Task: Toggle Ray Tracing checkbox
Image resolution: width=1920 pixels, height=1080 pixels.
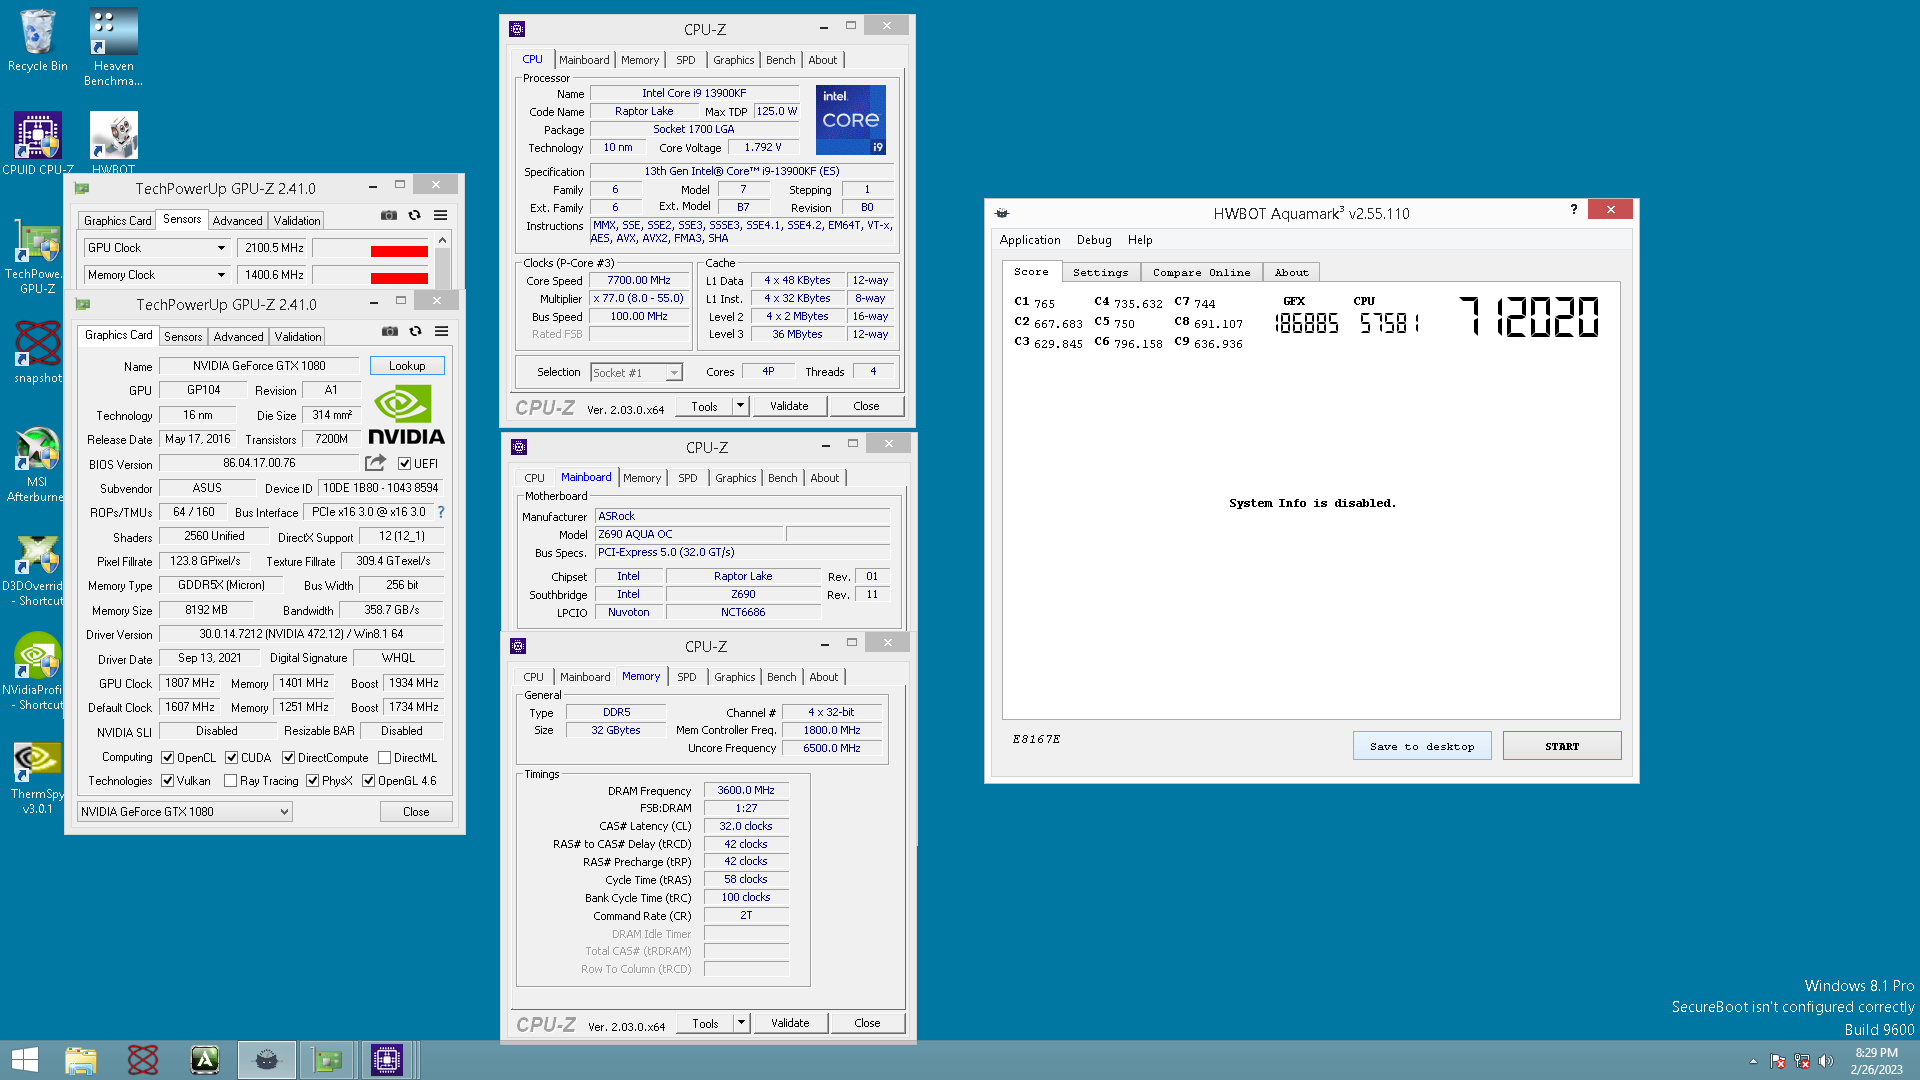Action: [231, 781]
